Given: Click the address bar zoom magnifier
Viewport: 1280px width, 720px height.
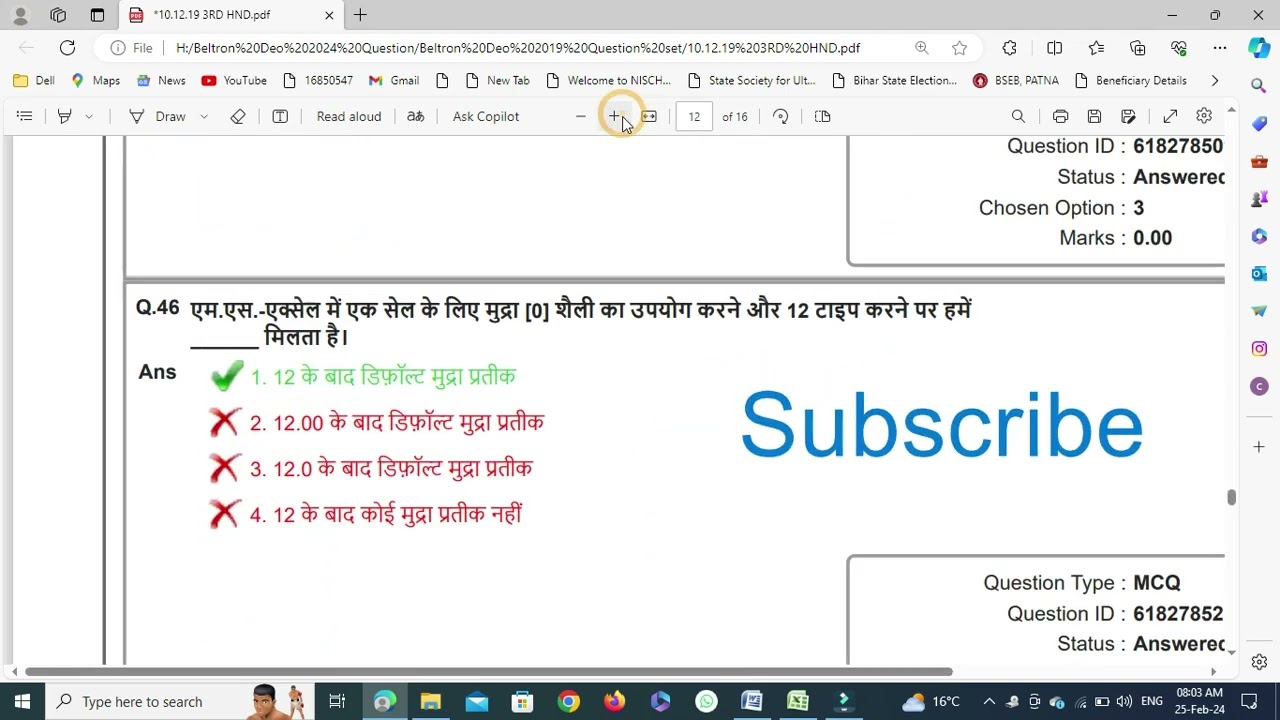Looking at the screenshot, I should tap(922, 48).
